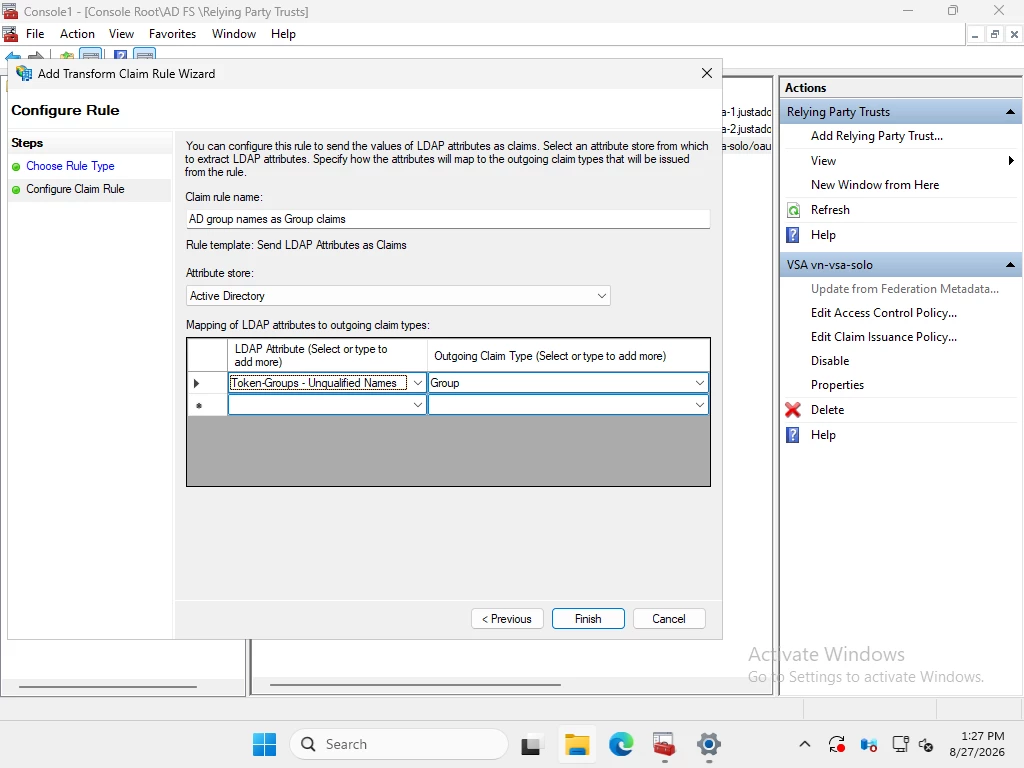Screen dimensions: 1024x768
Task: Click the green bullet beside Choose Rule Type
Action: [16, 167]
